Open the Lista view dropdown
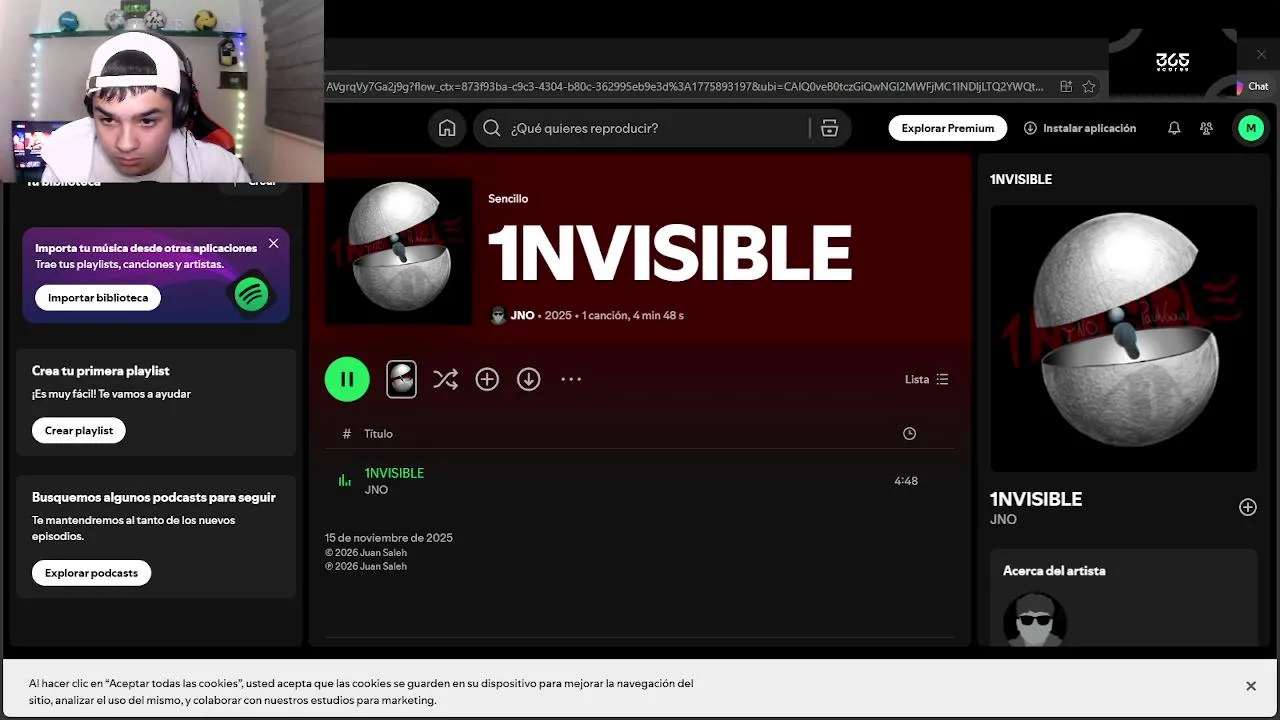Viewport: 1280px width, 720px height. coord(927,379)
